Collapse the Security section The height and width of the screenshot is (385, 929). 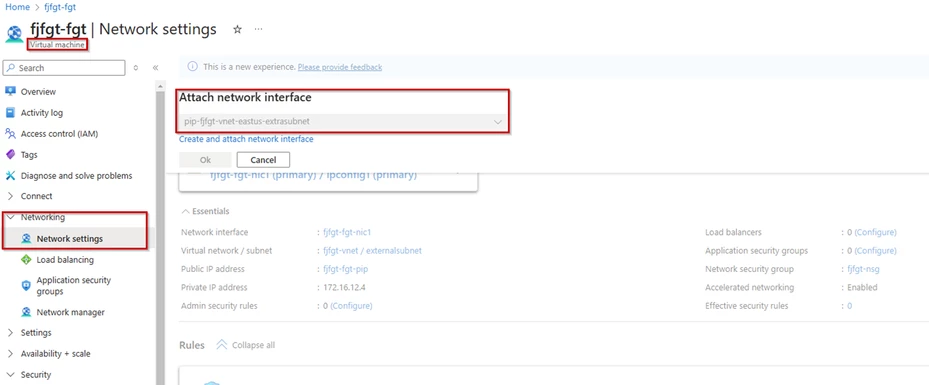point(10,374)
